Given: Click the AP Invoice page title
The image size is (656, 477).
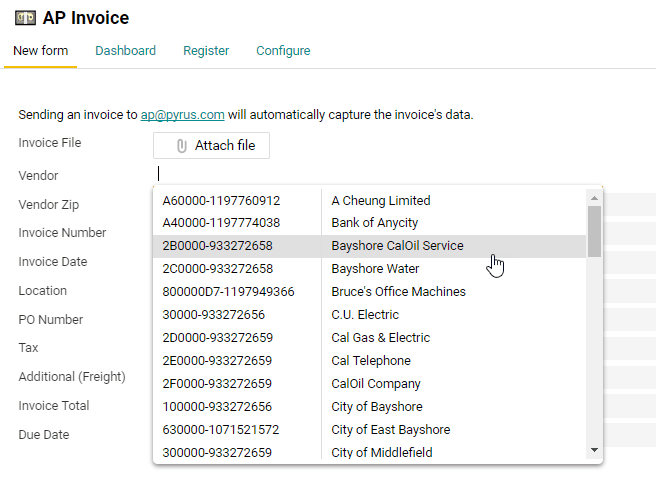Looking at the screenshot, I should (x=86, y=18).
